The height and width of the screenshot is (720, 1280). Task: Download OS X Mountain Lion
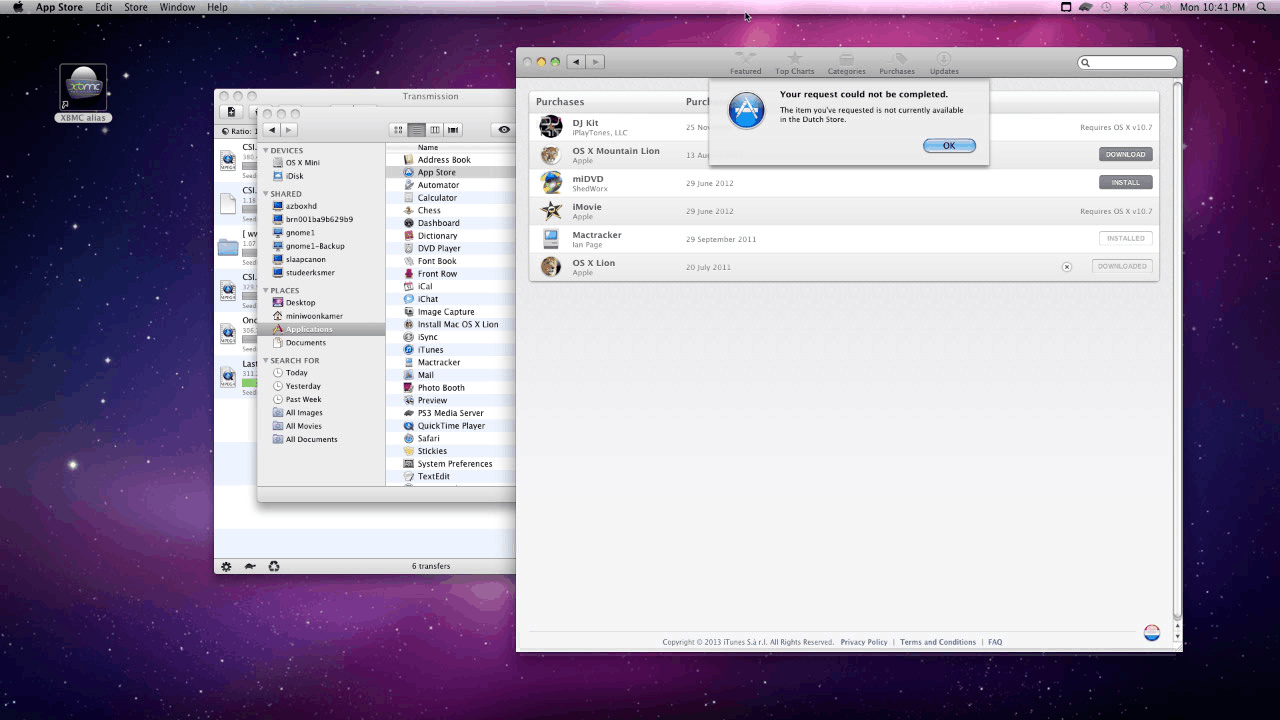[x=1126, y=154]
